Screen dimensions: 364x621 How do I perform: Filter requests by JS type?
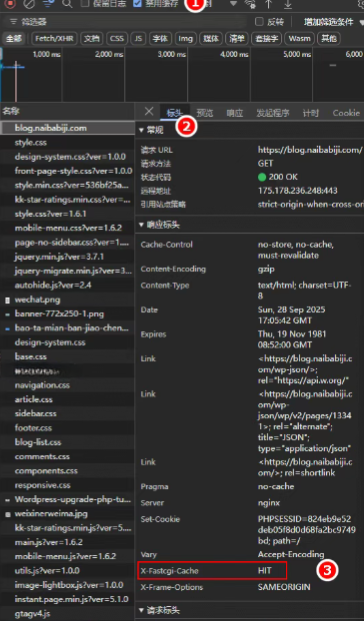[138, 38]
